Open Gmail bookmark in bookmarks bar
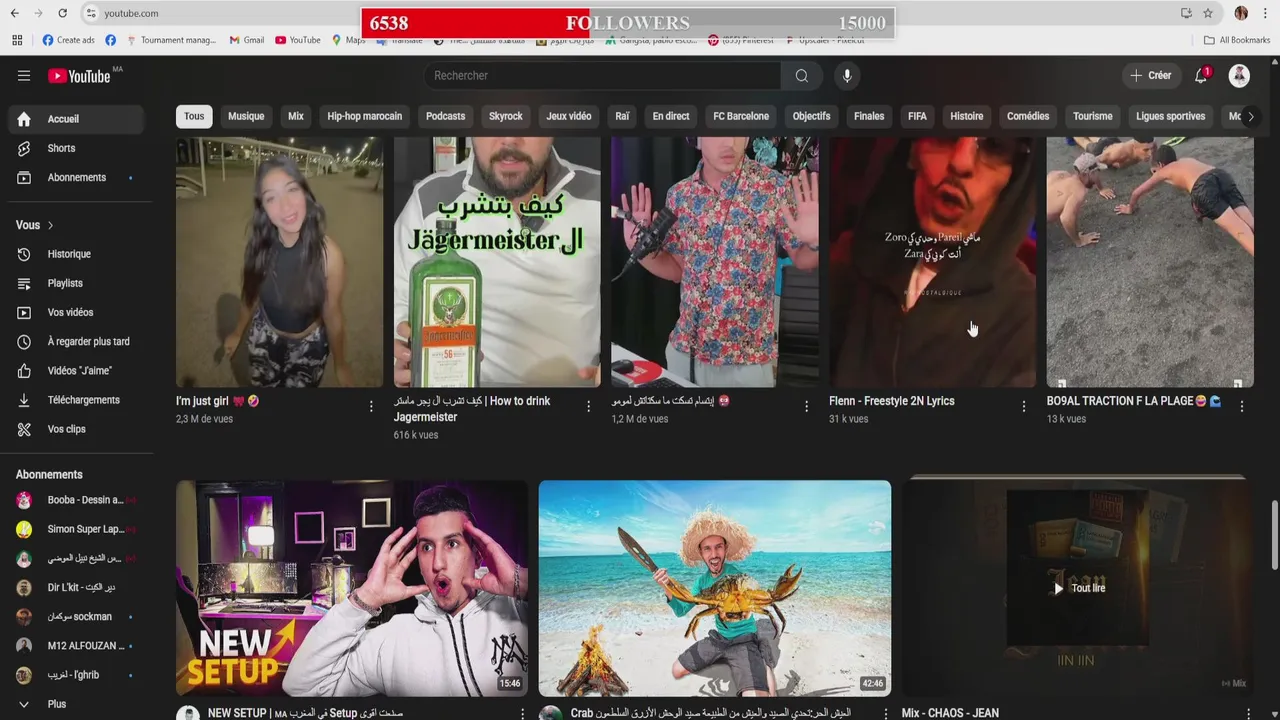 [x=247, y=40]
